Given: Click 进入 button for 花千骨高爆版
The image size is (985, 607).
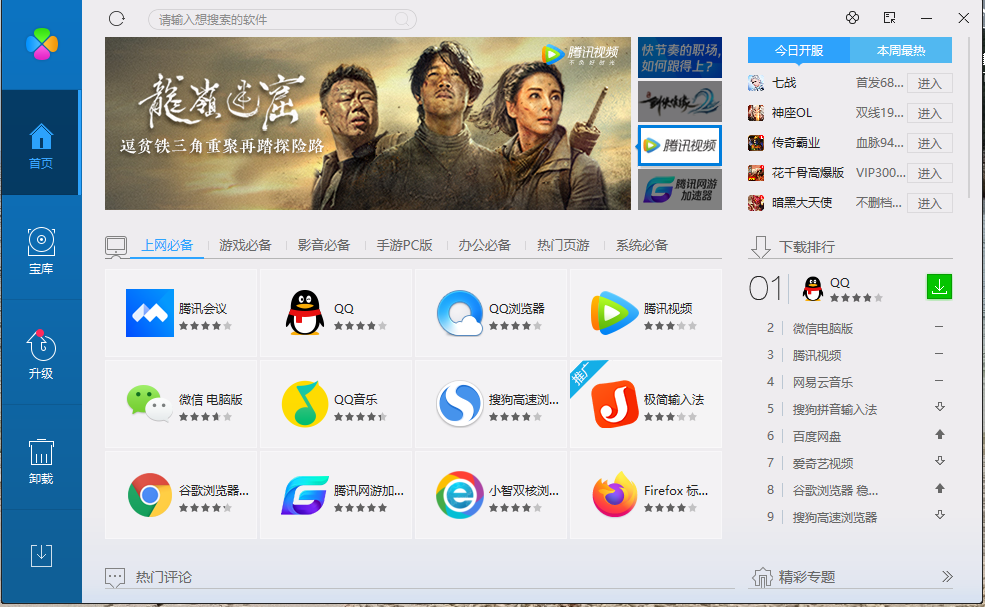Looking at the screenshot, I should 930,173.
